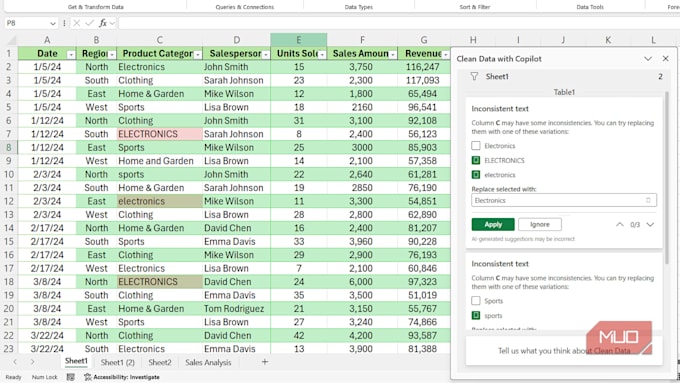
Task: Select column C header
Action: (160, 40)
